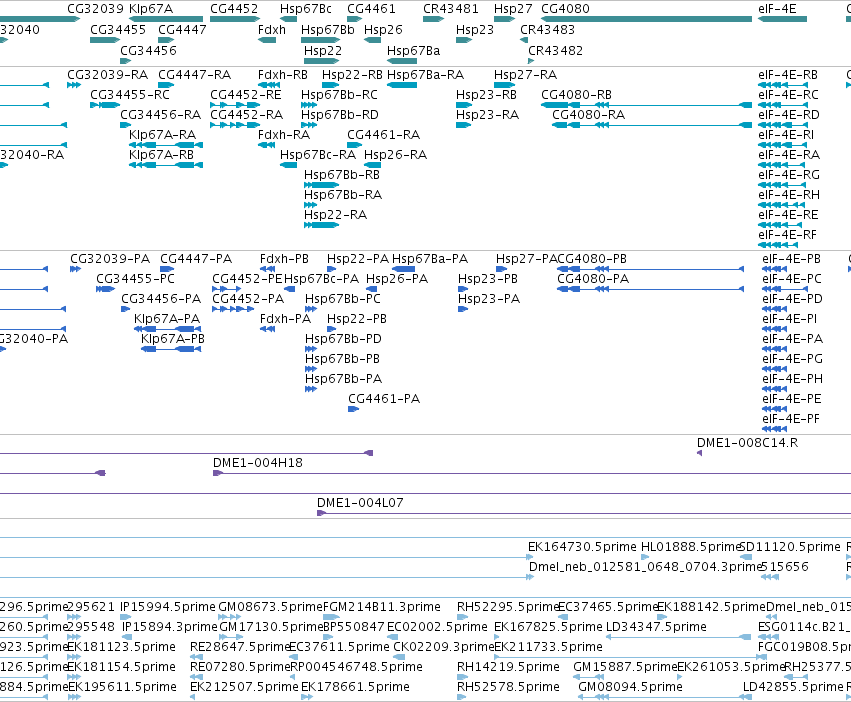
Task: Select transcript Fdxh-RB
Action: (282, 75)
